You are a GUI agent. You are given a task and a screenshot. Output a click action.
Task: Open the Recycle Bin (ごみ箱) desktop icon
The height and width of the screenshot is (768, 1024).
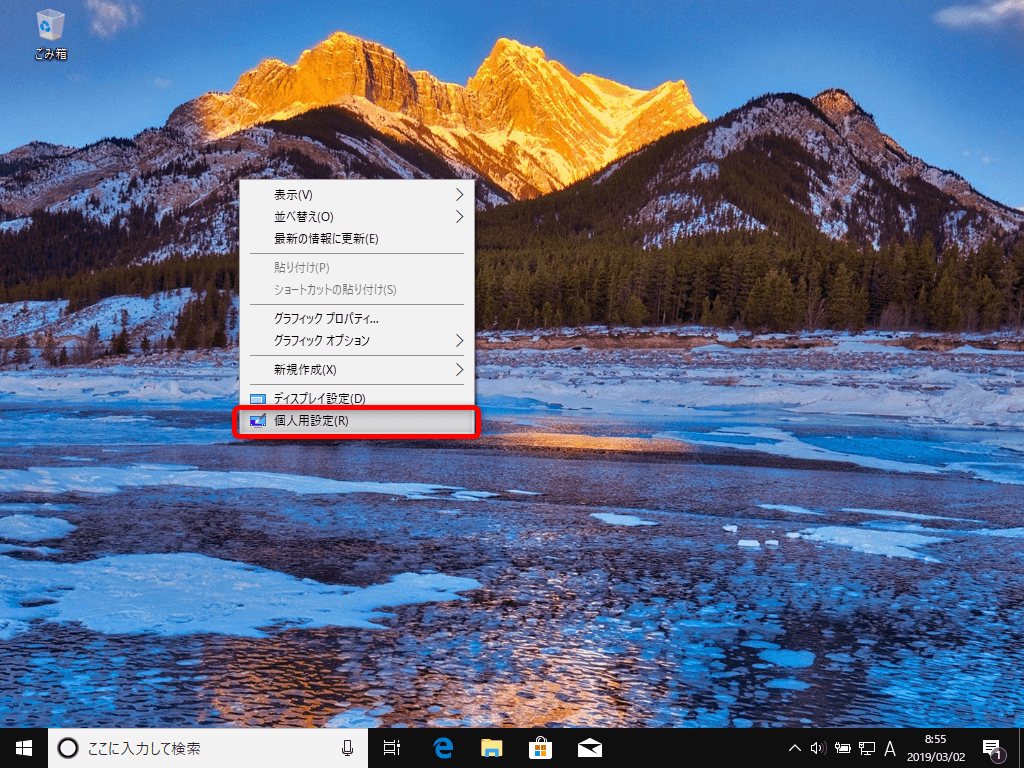50,35
